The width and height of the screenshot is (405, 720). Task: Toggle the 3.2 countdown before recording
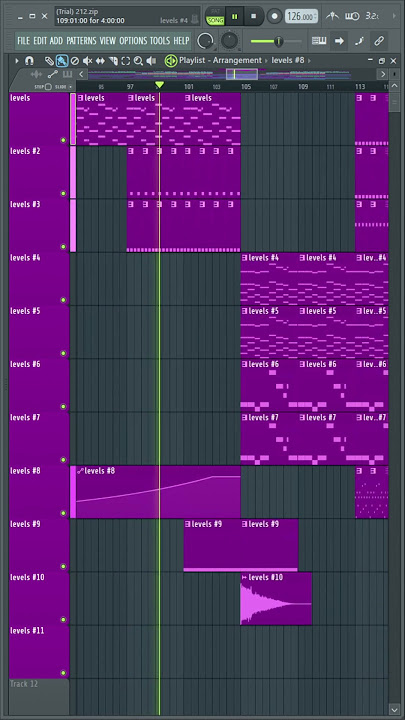[372, 16]
